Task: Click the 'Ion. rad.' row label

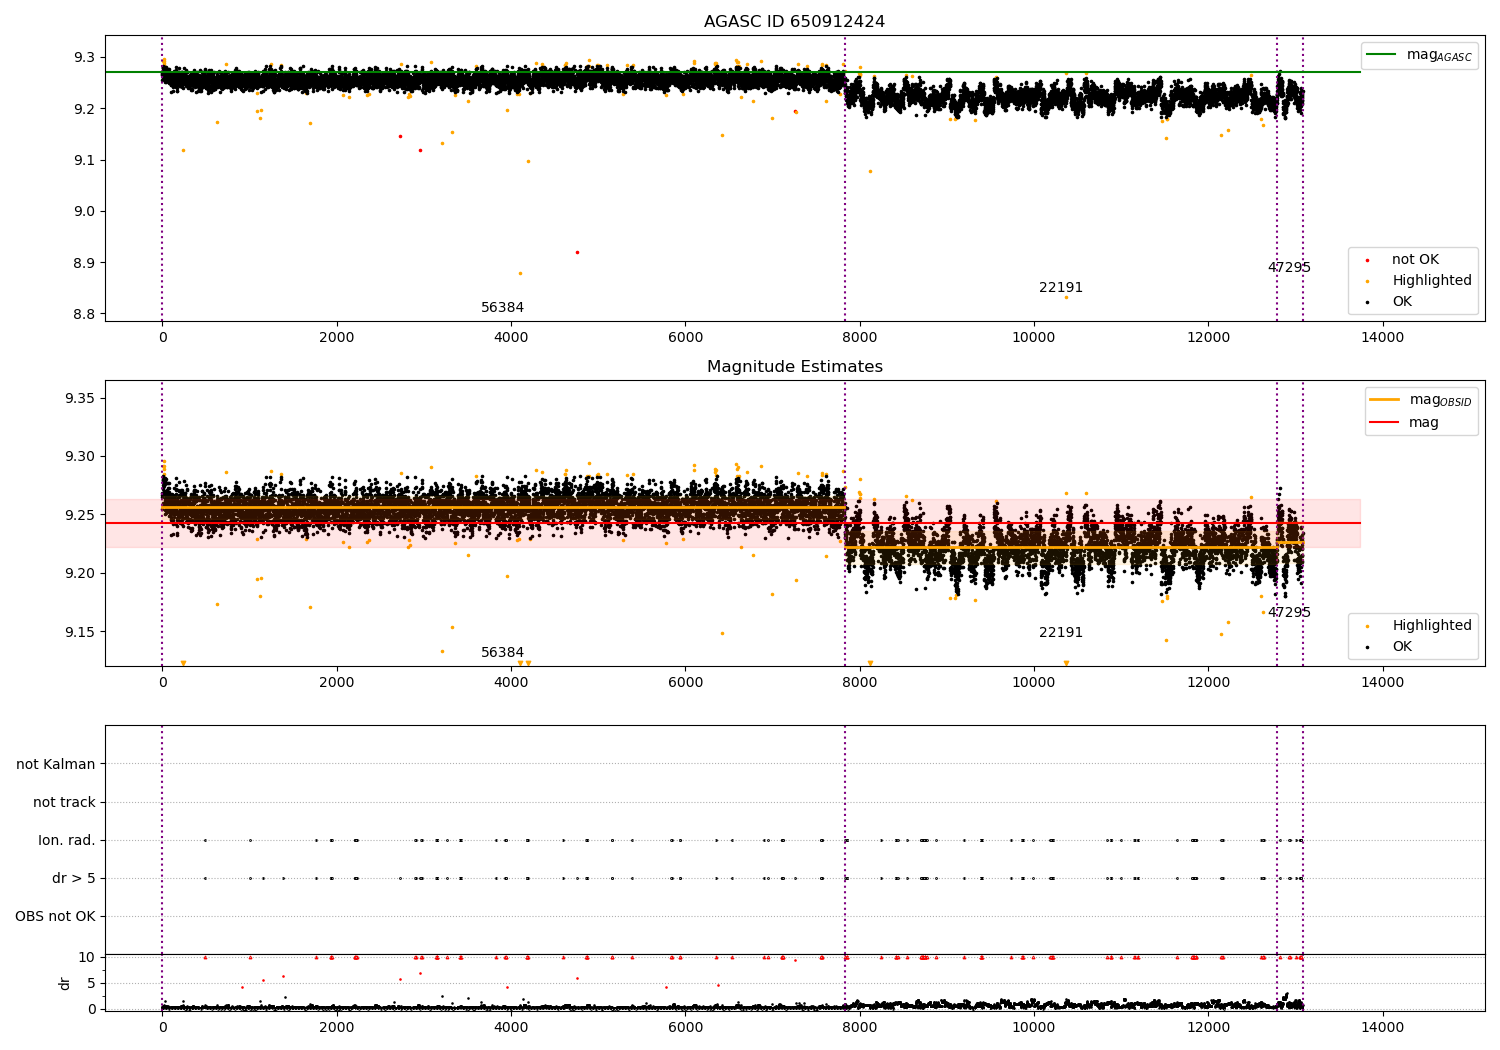Action: click(67, 841)
